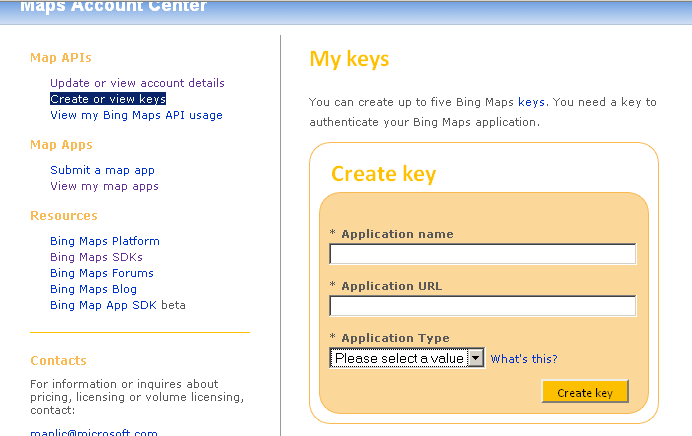Focus the Application URL text field
This screenshot has height=436, width=692.
pyautogui.click(x=483, y=306)
